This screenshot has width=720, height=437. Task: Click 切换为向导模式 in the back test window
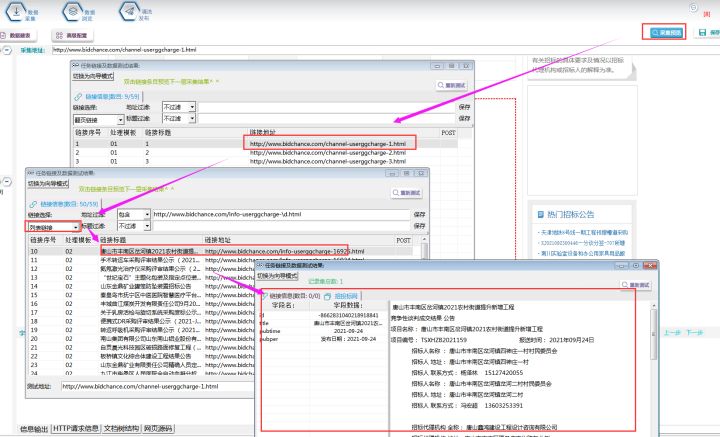[93, 76]
